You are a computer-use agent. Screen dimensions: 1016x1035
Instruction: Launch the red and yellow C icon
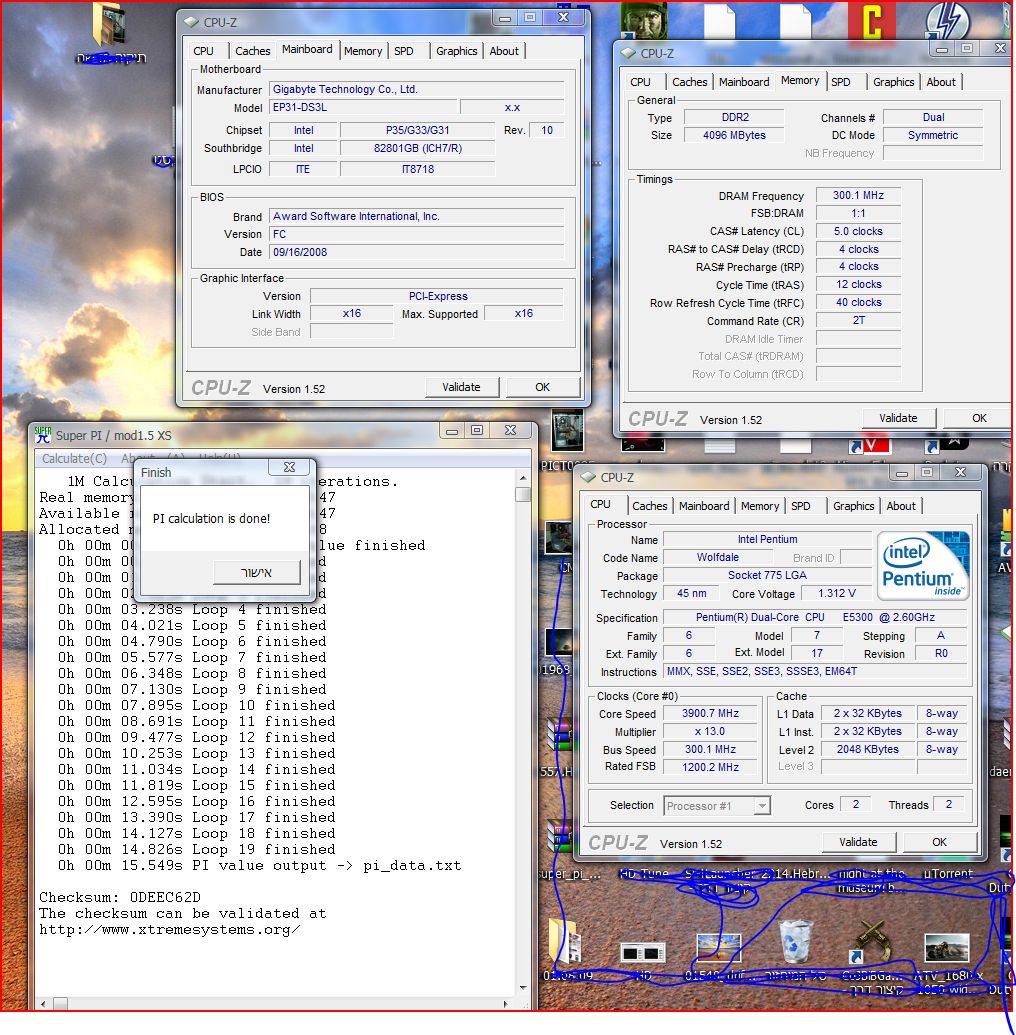tap(872, 21)
